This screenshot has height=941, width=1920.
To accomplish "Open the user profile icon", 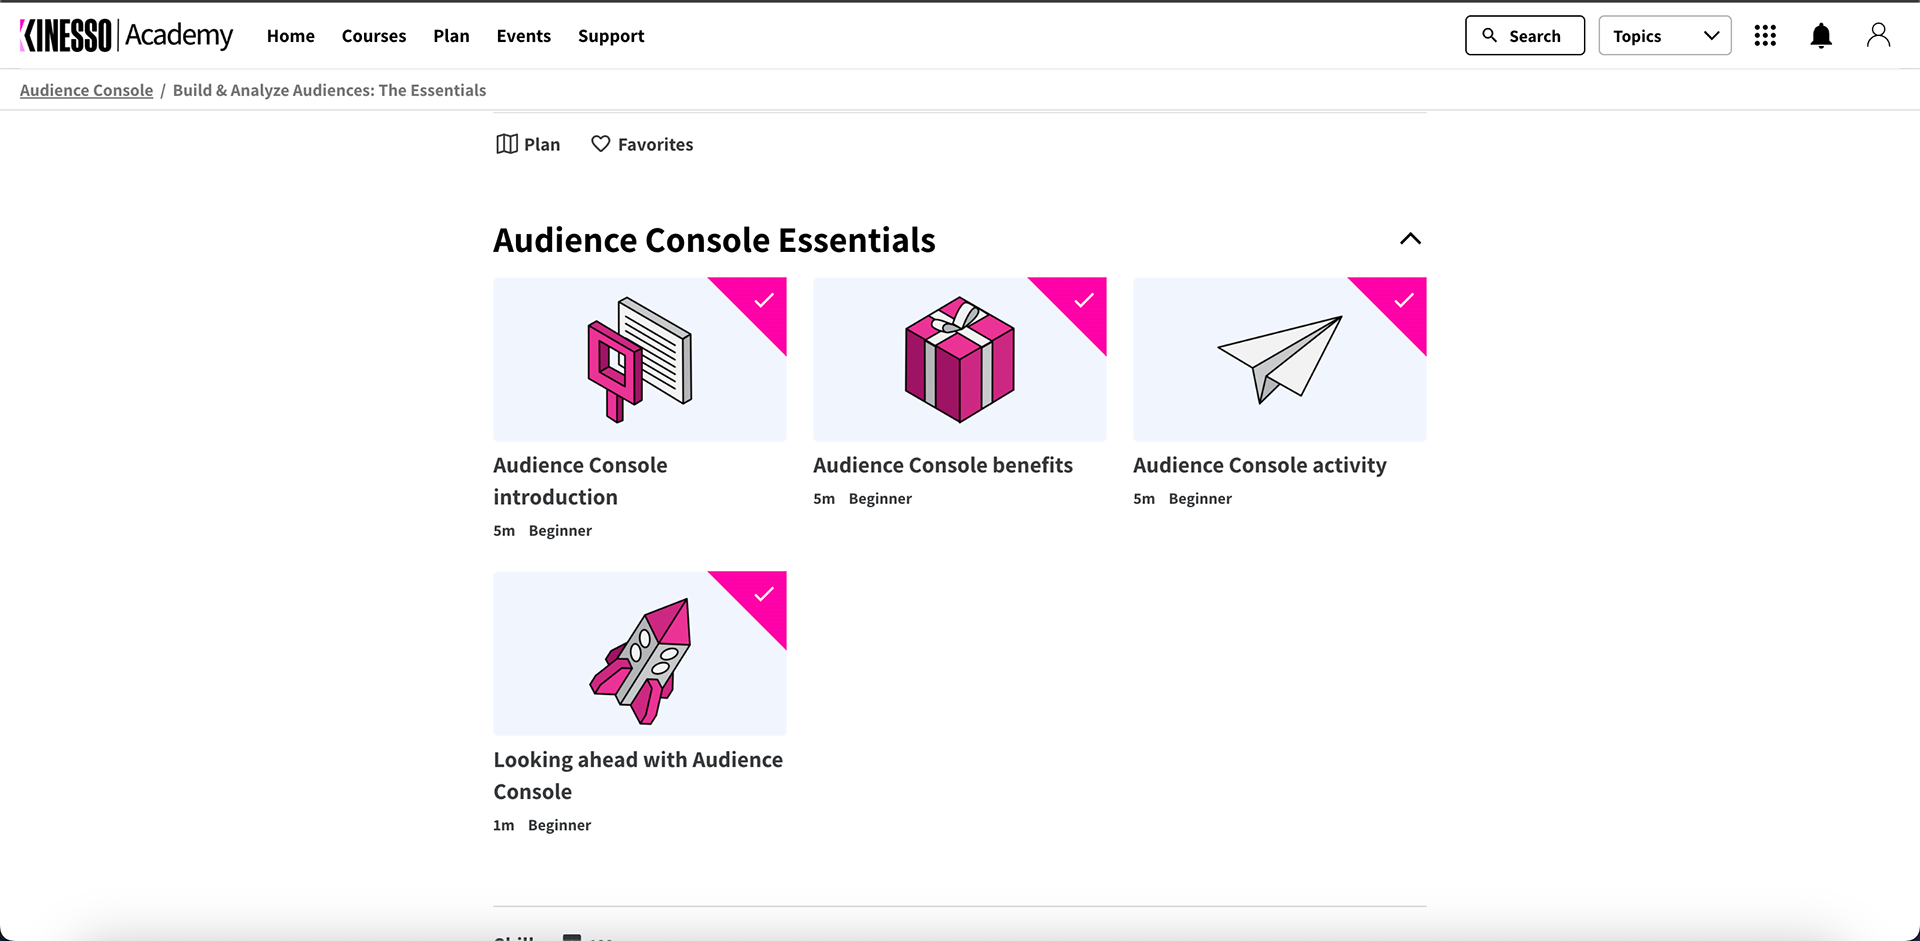I will [x=1878, y=35].
